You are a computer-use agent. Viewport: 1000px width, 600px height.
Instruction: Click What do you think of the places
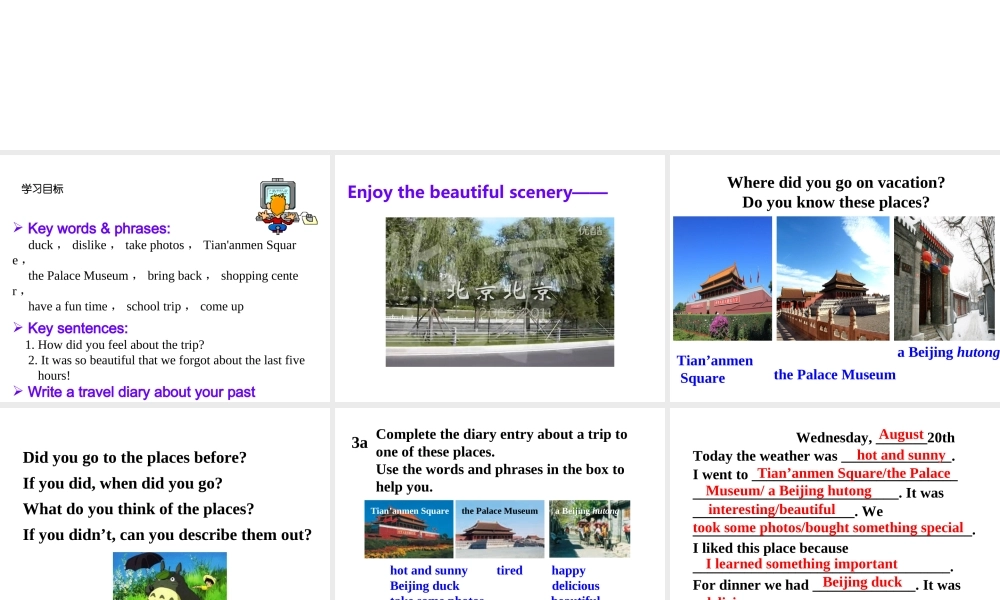point(138,509)
